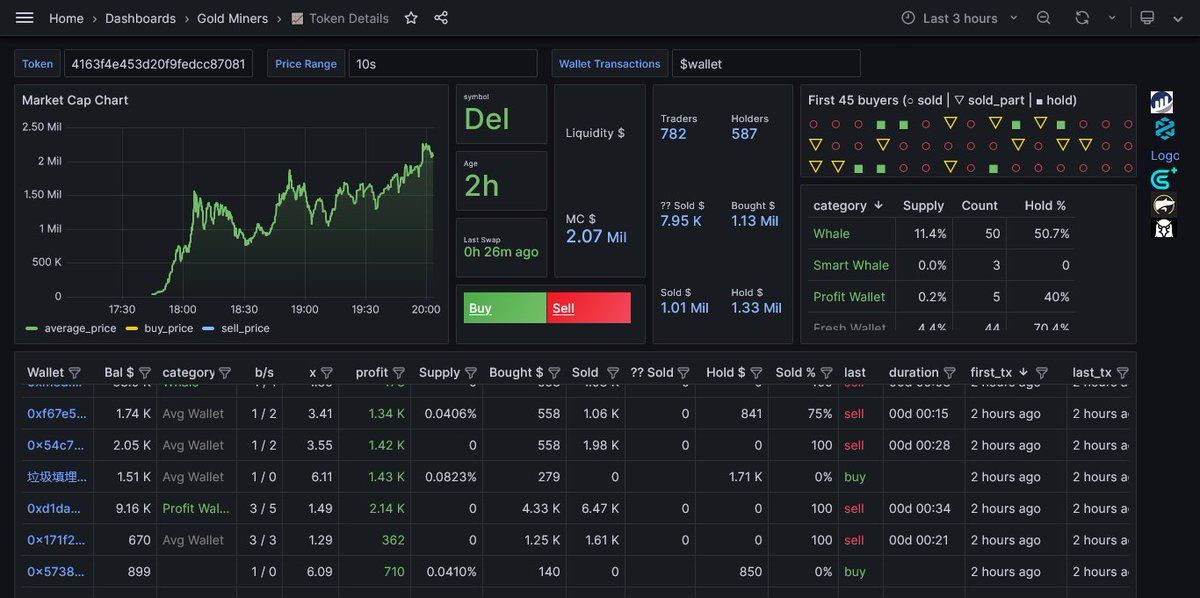Open filter for first_tx column
This screenshot has width=1200, height=598.
pyautogui.click(x=1041, y=373)
